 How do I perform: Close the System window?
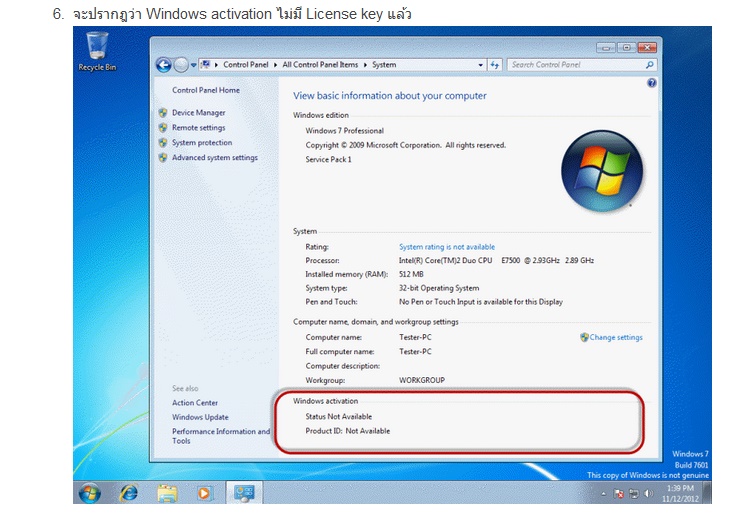coord(647,47)
